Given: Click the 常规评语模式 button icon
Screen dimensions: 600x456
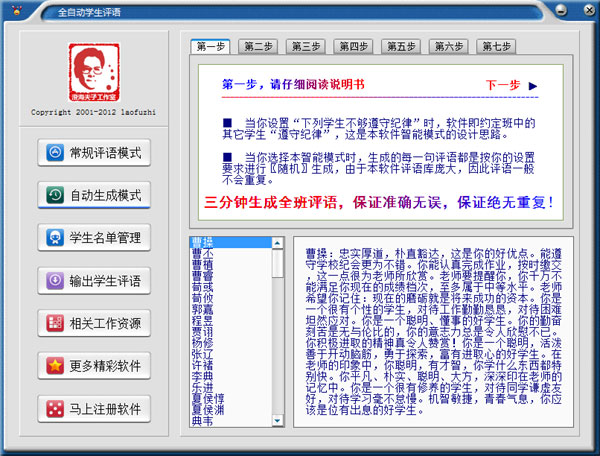Looking at the screenshot, I should coord(54,153).
